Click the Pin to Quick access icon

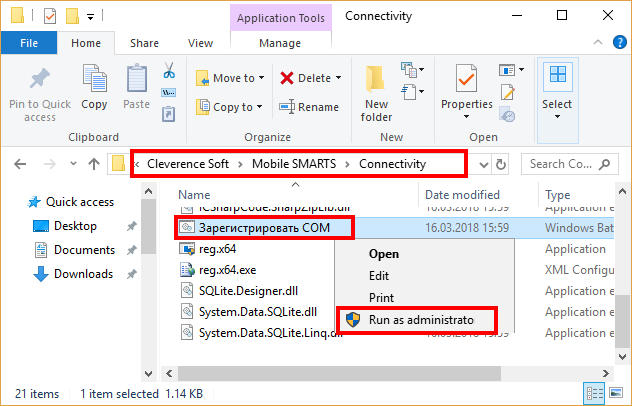[x=40, y=79]
